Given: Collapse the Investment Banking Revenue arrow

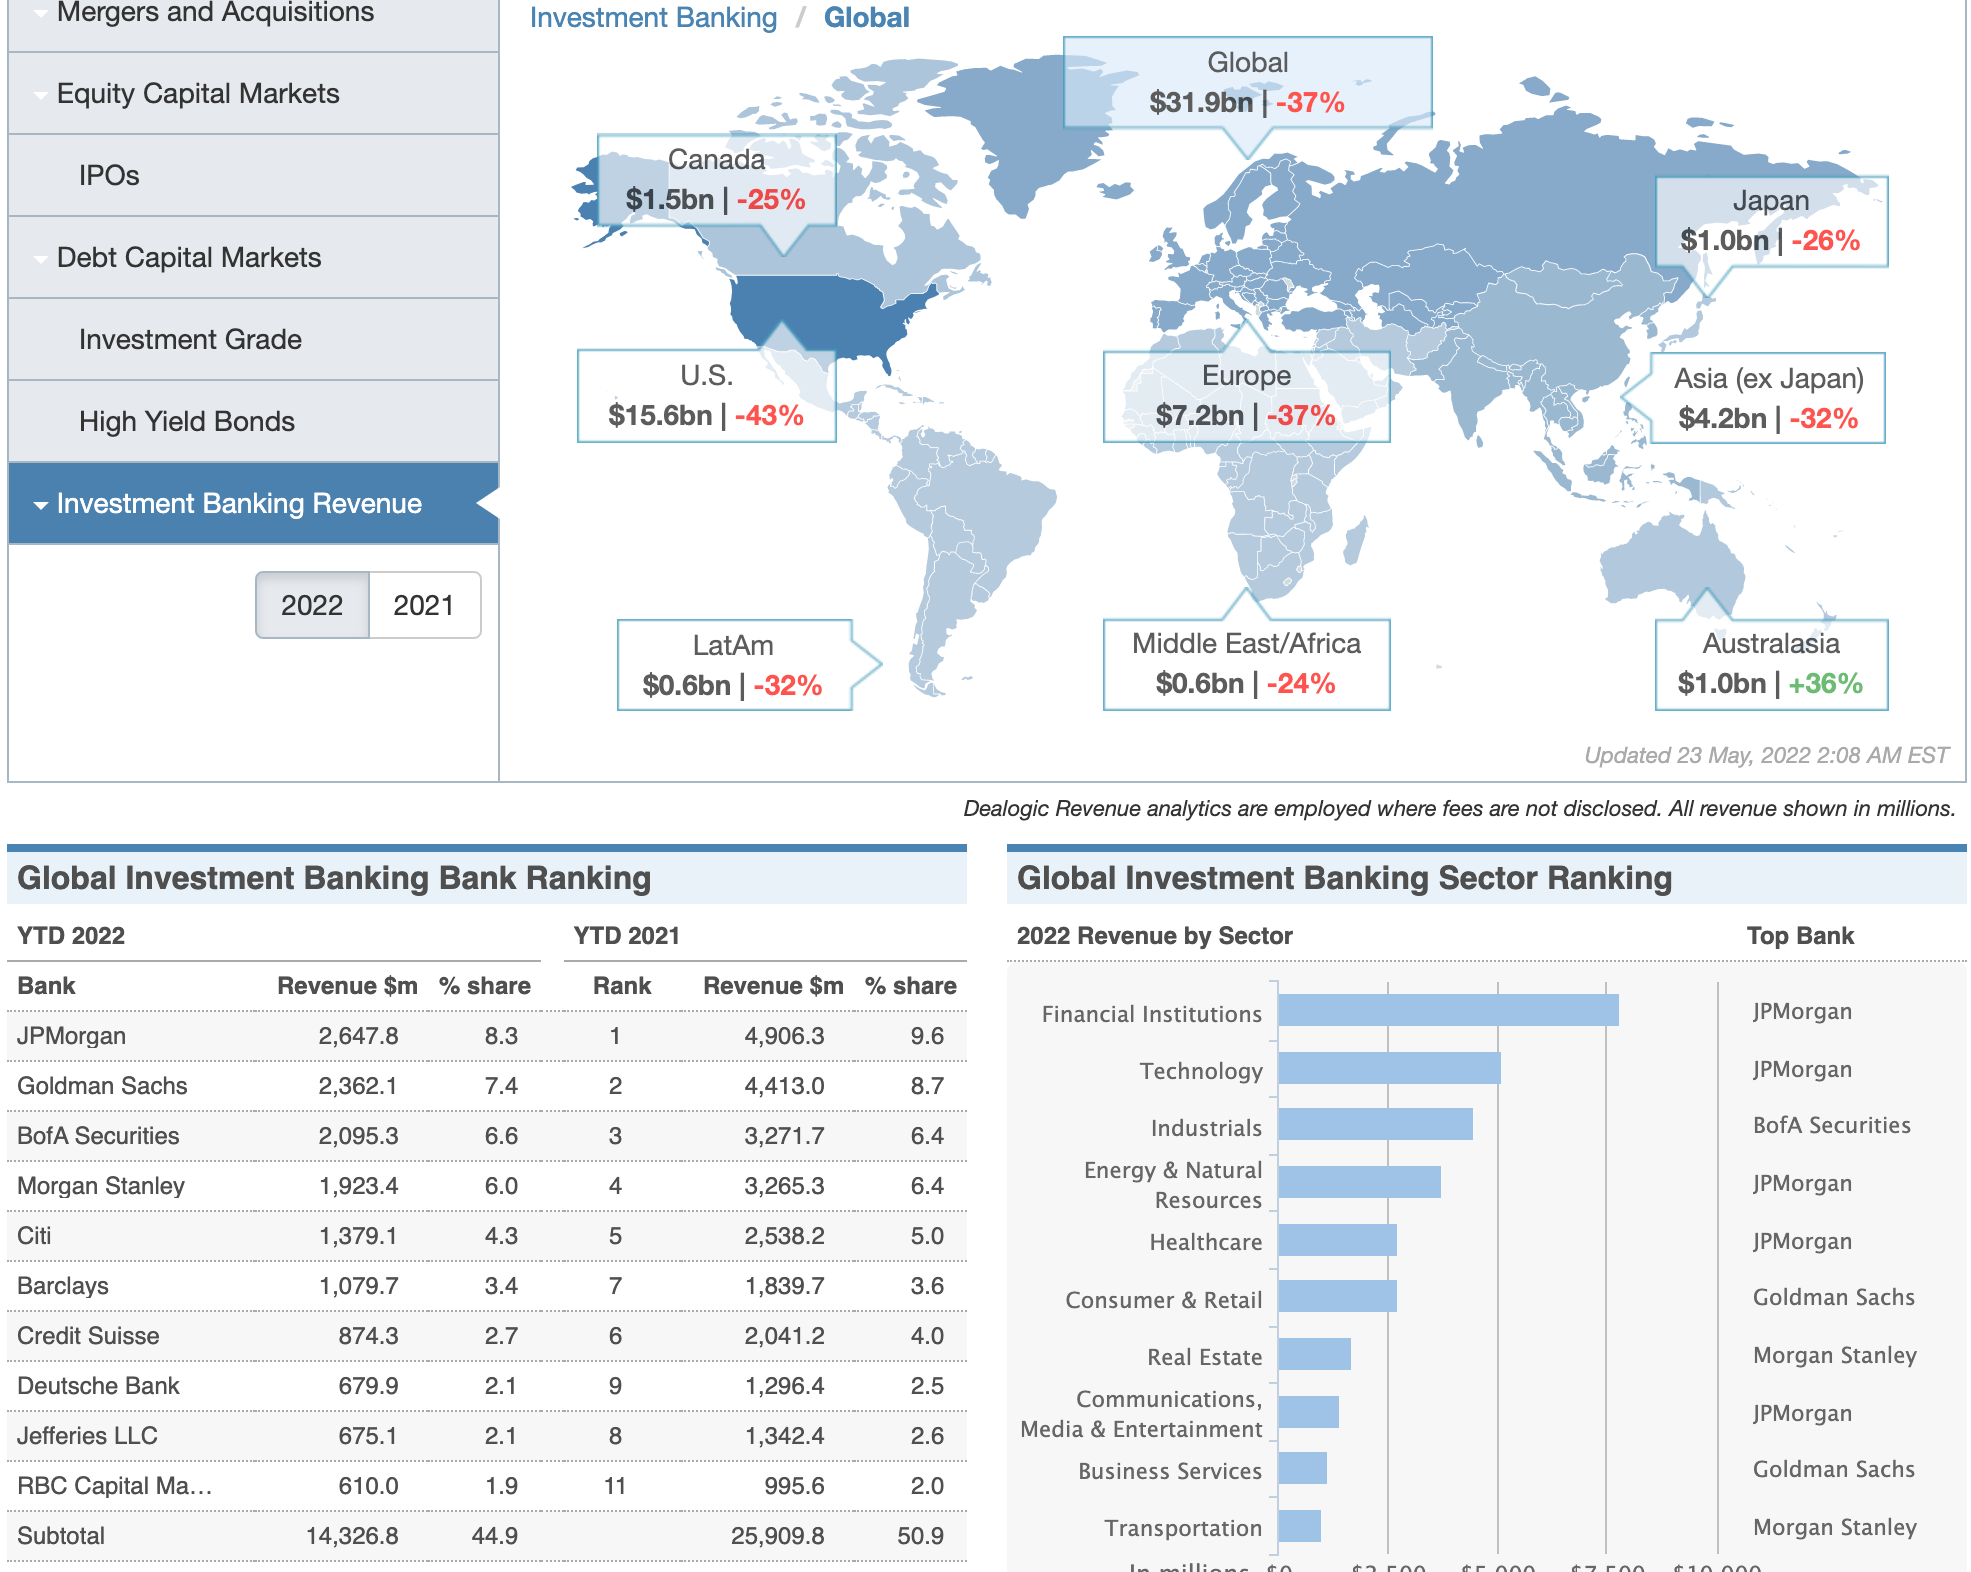Looking at the screenshot, I should [x=41, y=505].
